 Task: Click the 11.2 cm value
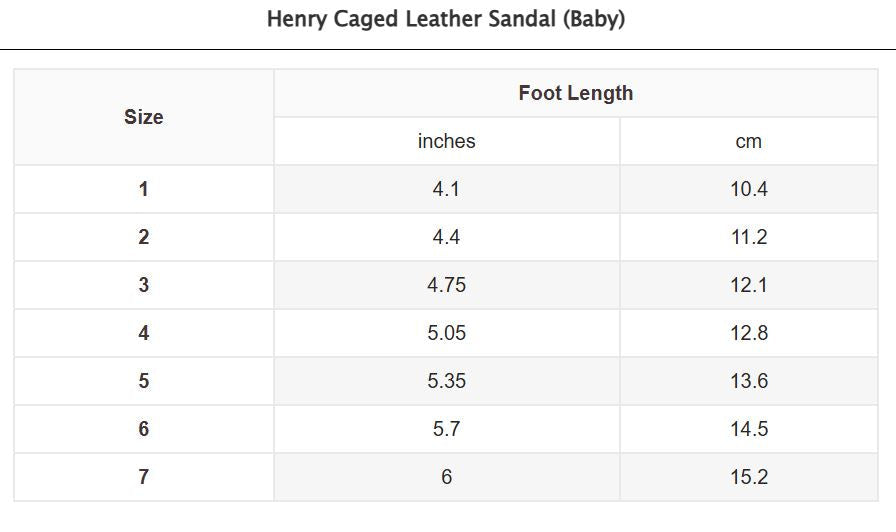point(748,237)
